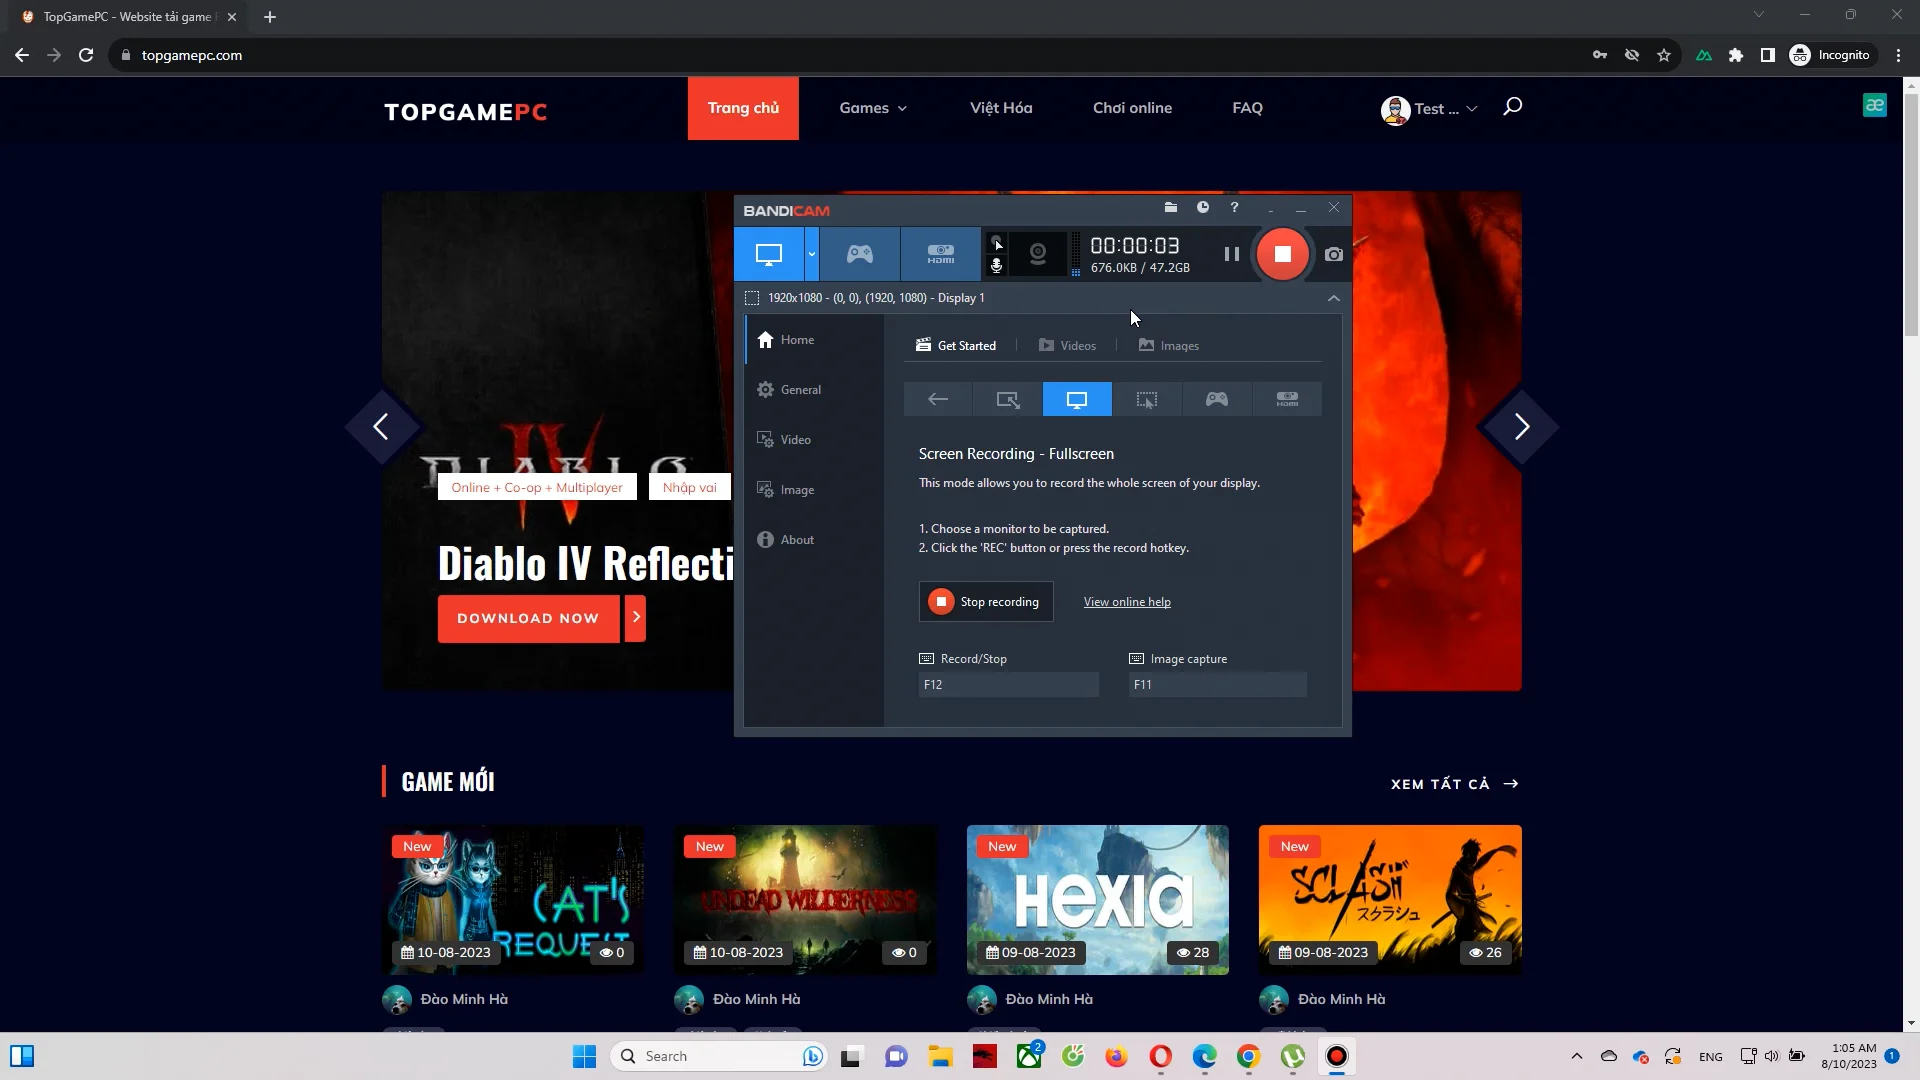
Task: Open Video settings in Bandicam sidebar
Action: click(814, 440)
